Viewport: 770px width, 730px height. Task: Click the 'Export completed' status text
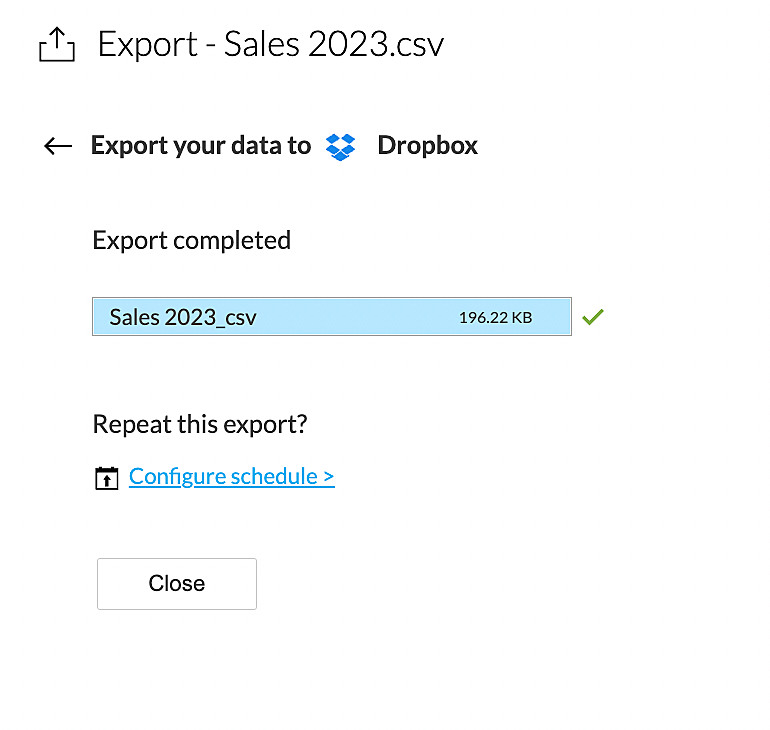pos(191,240)
